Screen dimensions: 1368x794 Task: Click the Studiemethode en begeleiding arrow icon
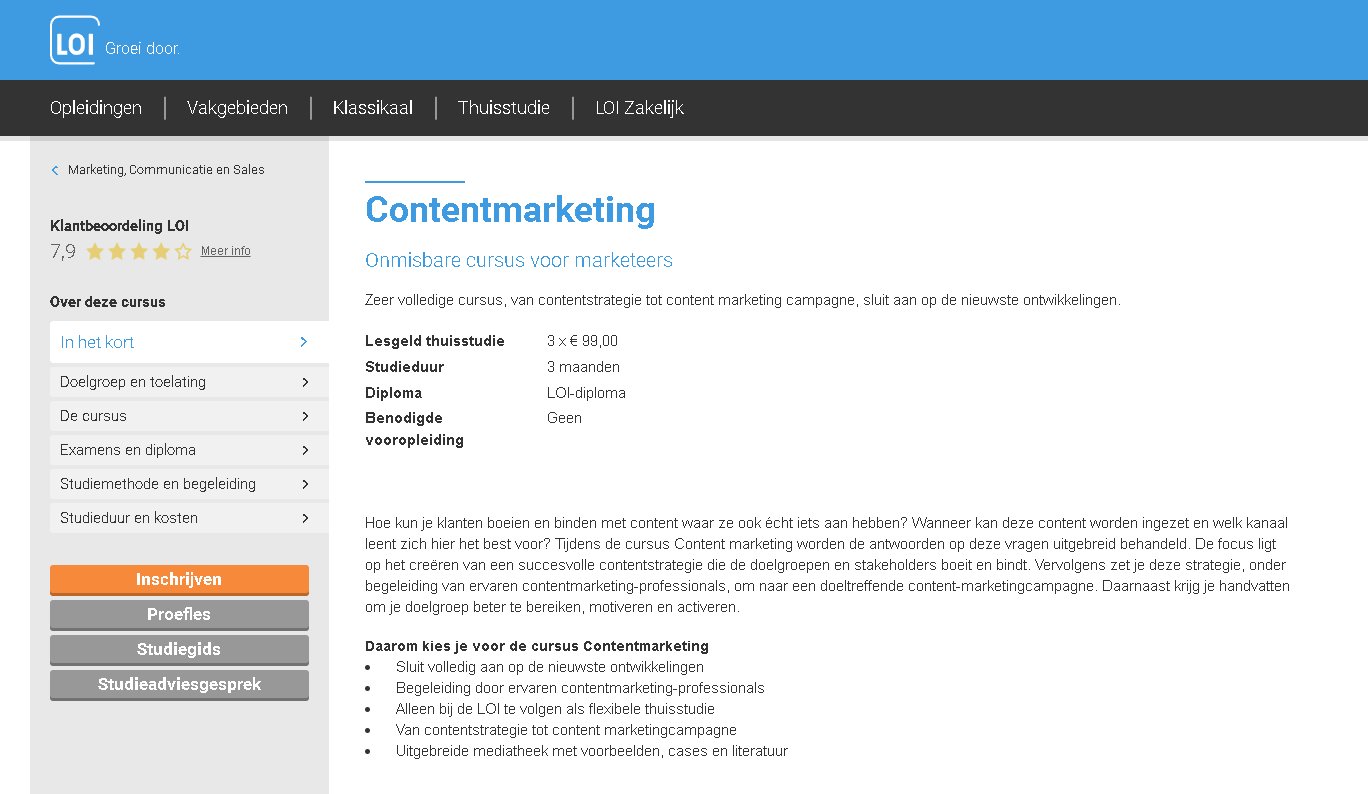coord(305,484)
